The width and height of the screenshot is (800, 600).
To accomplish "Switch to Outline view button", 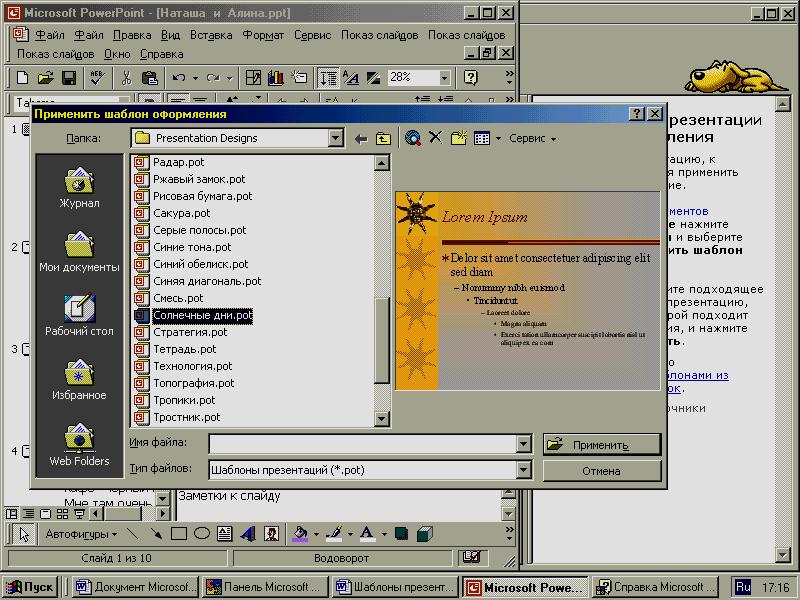I will (x=29, y=514).
